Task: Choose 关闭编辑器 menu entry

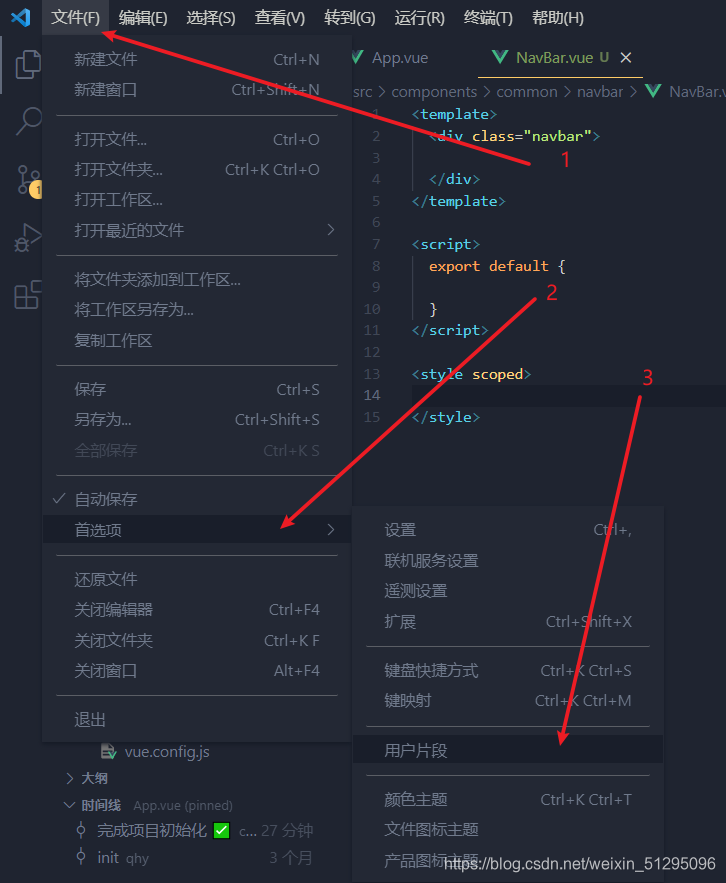Action: [x=197, y=609]
